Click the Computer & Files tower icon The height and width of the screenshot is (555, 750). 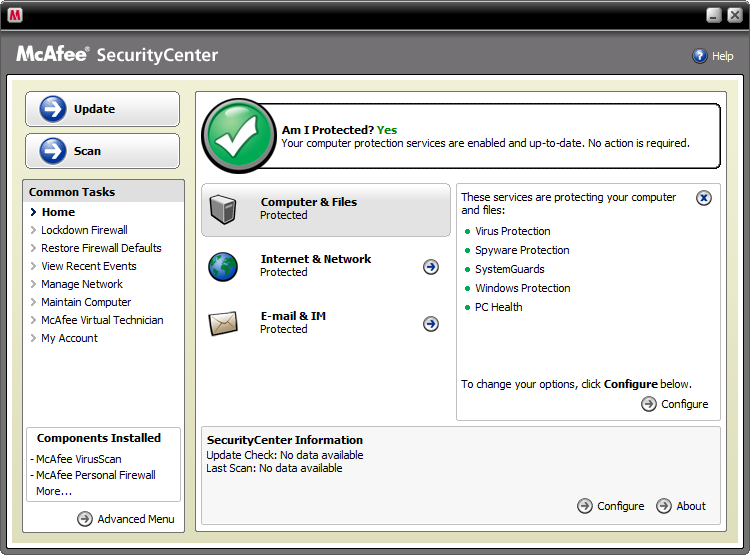point(223,209)
